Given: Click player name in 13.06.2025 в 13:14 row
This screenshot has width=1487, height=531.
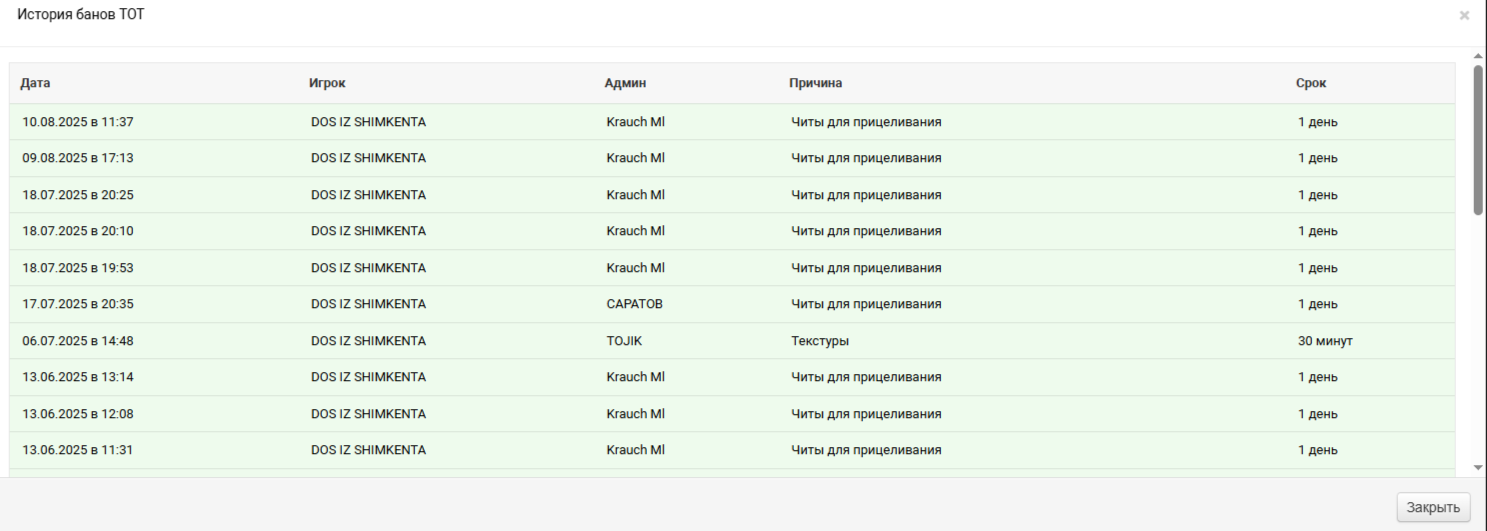Looking at the screenshot, I should pos(368,377).
